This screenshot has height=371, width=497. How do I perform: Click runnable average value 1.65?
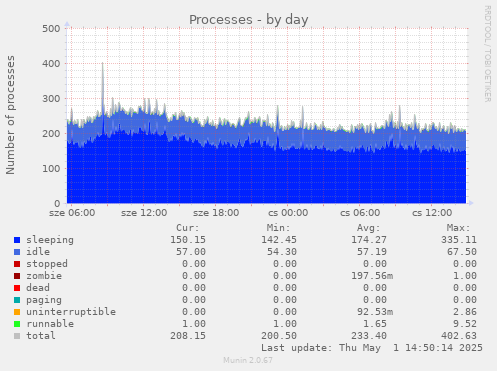click(375, 324)
